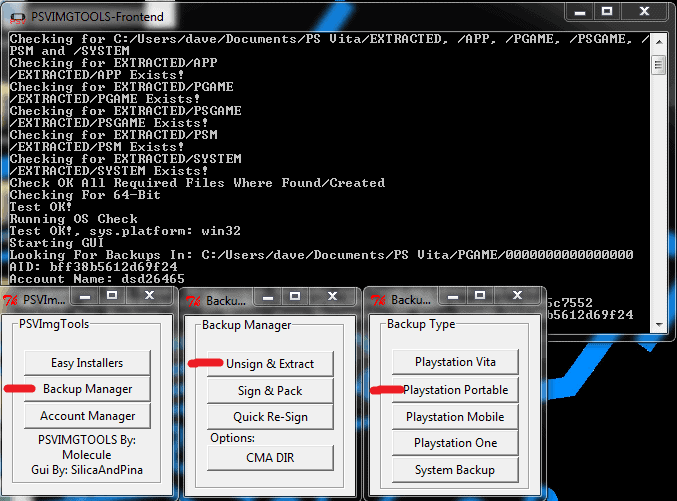Screen dimensions: 677x501
Task: Click the 'Checking for EXTRACTED/PSGAME' console line
Action: [x=125, y=111]
